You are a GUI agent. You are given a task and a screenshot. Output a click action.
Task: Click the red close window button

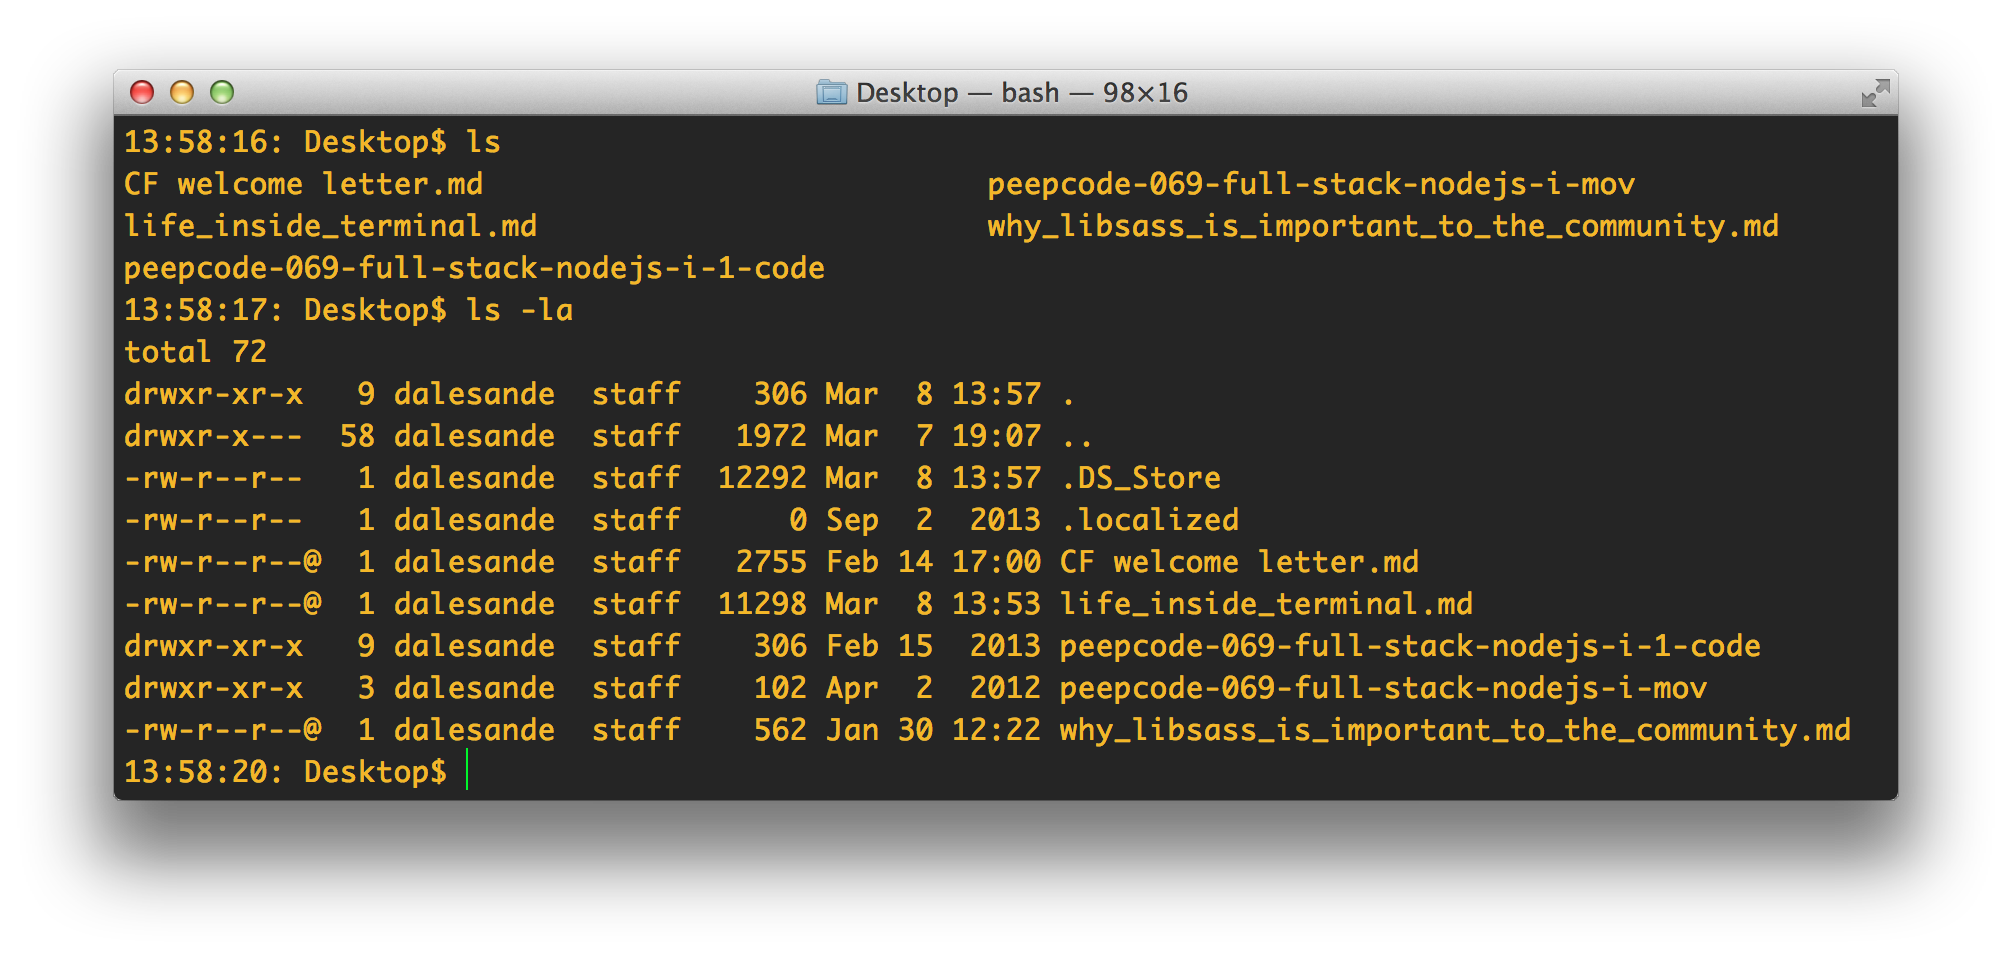142,93
